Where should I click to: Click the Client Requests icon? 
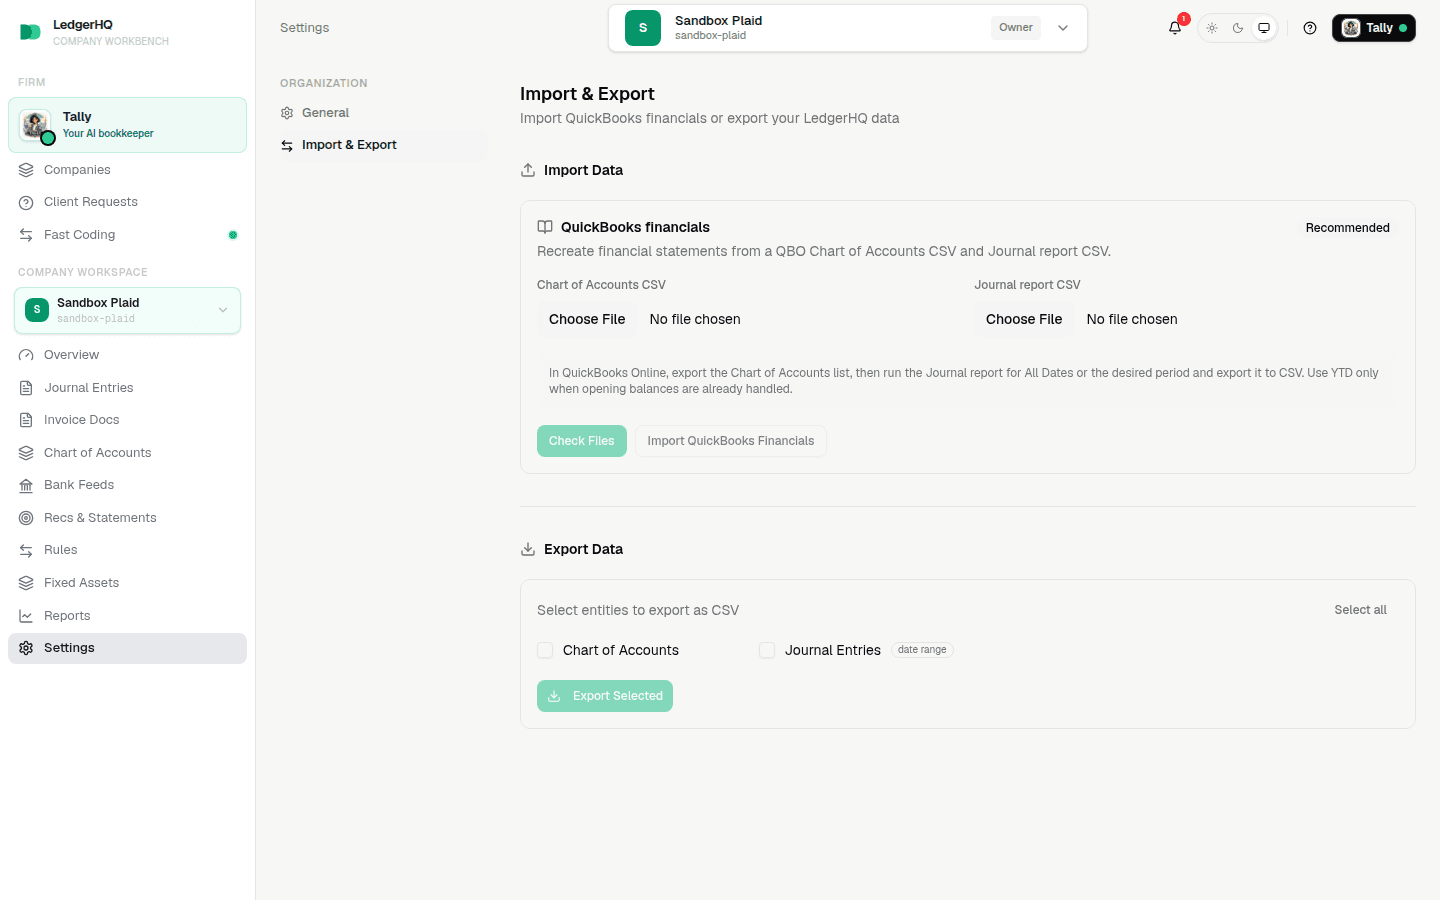(x=26, y=202)
